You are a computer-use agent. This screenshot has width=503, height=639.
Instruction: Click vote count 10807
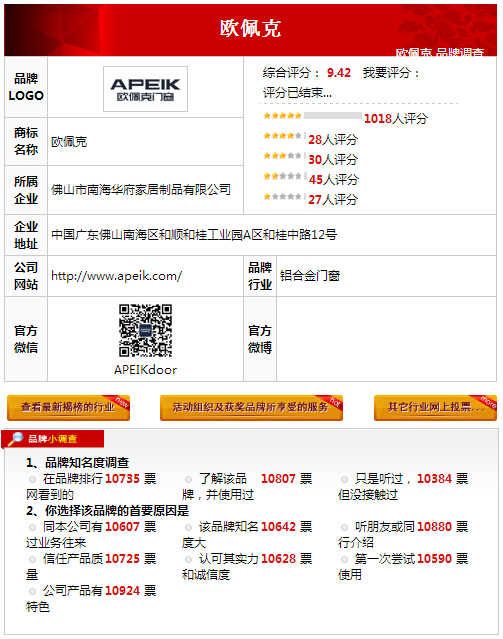point(278,479)
